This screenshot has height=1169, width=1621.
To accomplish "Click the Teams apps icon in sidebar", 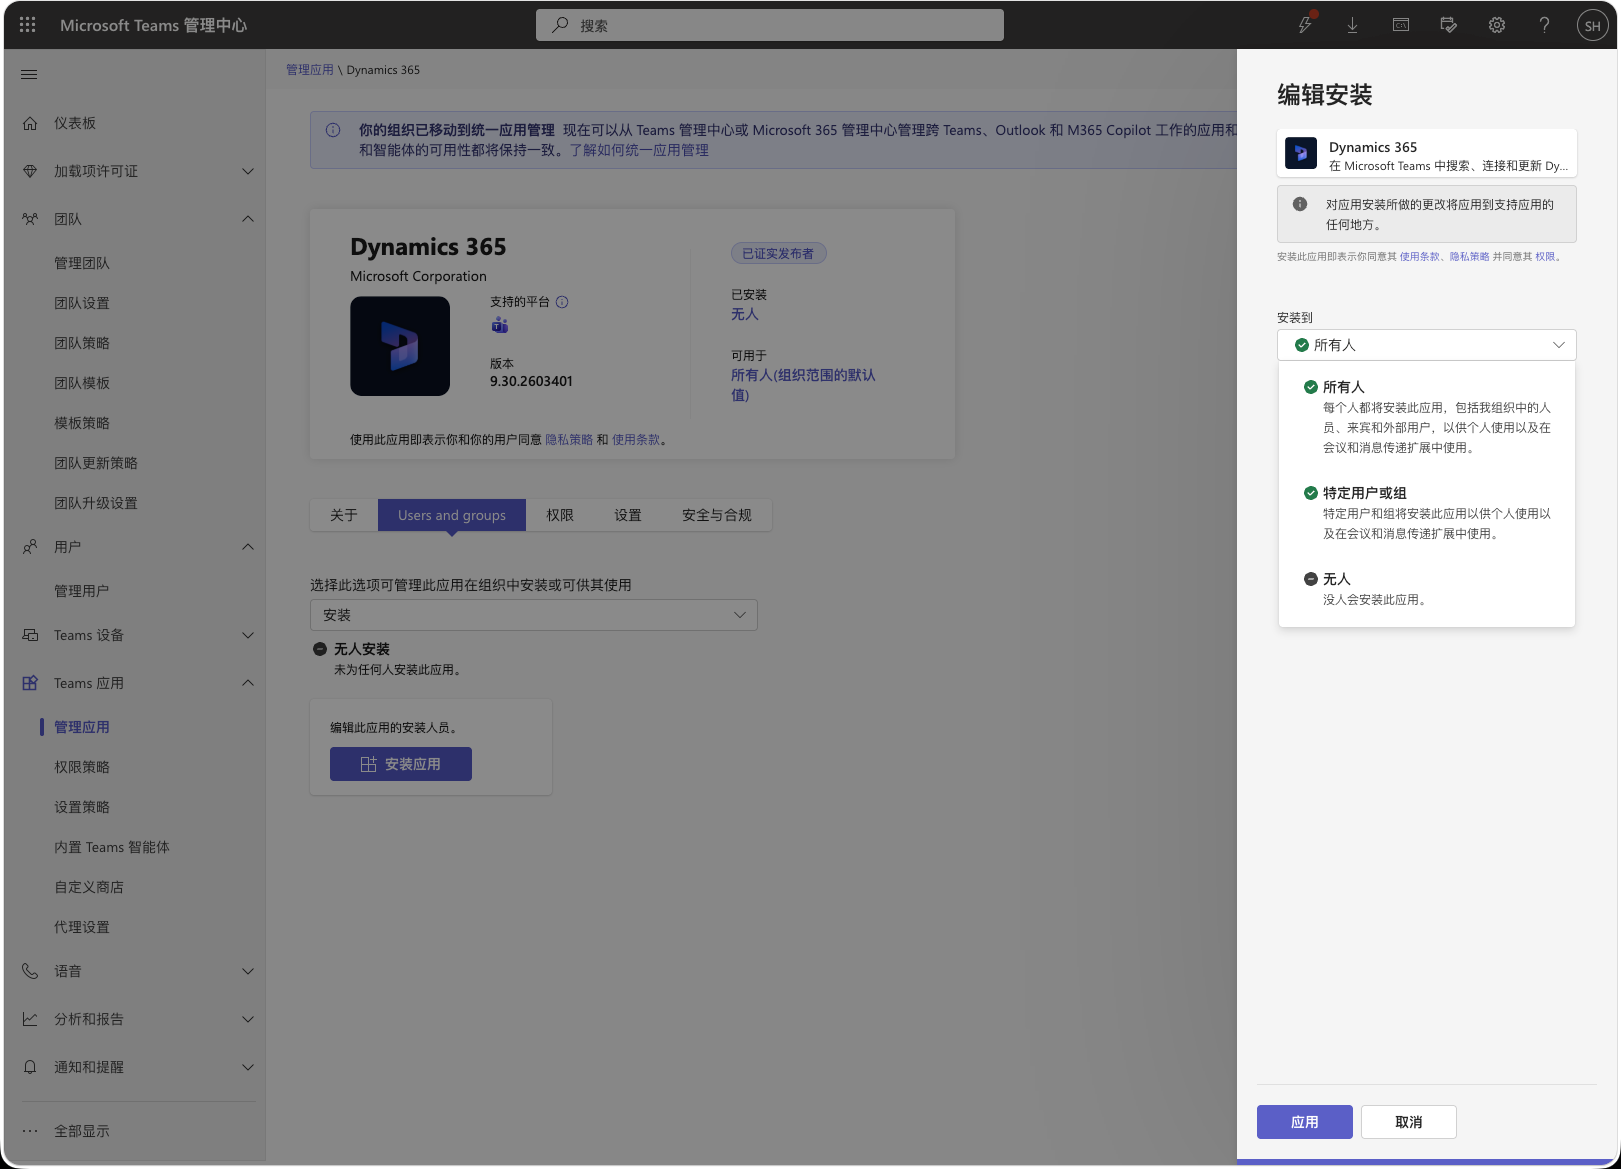I will coord(30,683).
